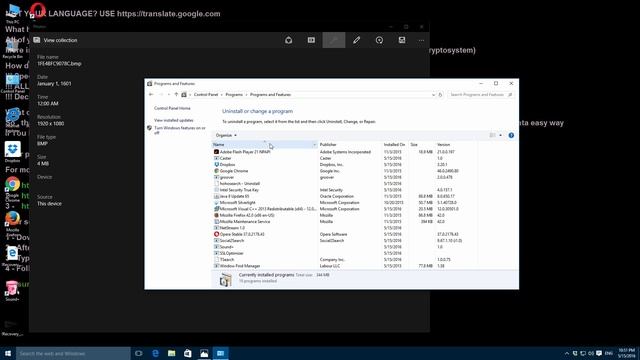Start the slideshow from the Photos toolbar
This screenshot has width=640, height=360.
coord(311,40)
